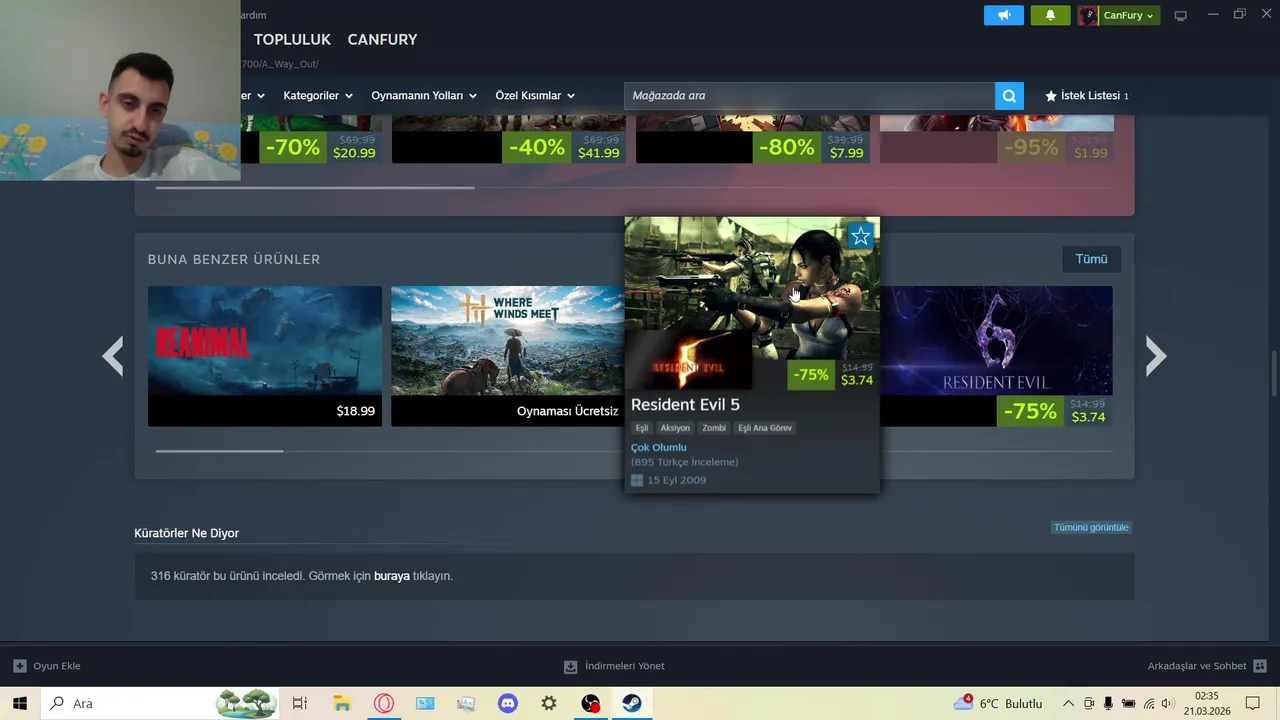The height and width of the screenshot is (720, 1280).
Task: Expand the Özel Kısımlar dropdown
Action: coord(535,96)
